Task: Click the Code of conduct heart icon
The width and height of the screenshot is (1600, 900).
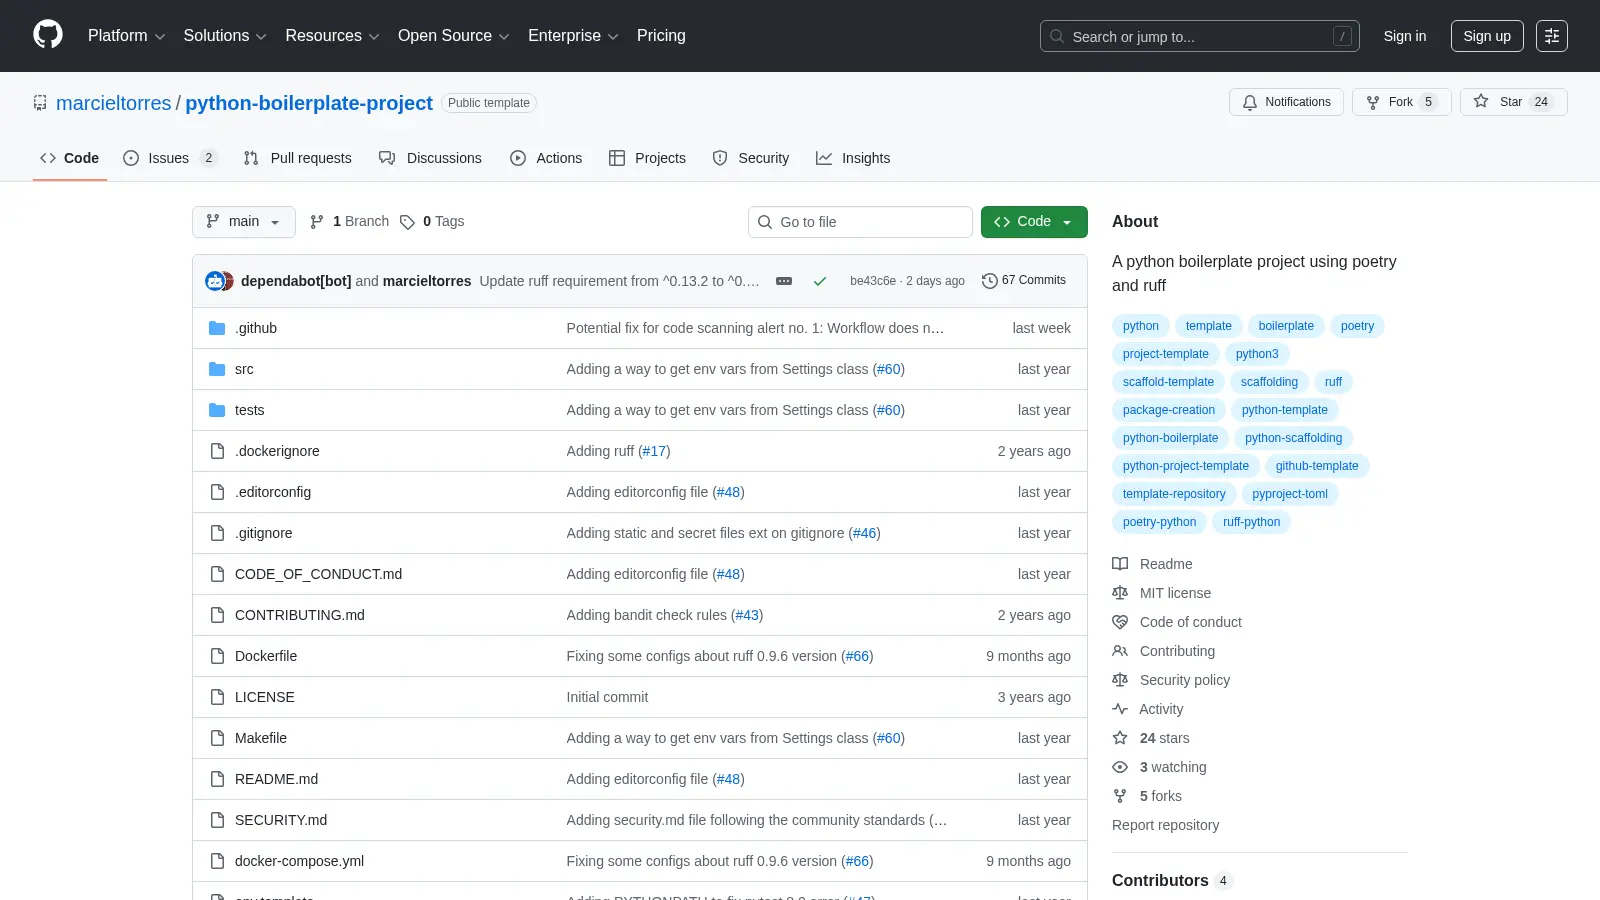Action: pyautogui.click(x=1120, y=622)
